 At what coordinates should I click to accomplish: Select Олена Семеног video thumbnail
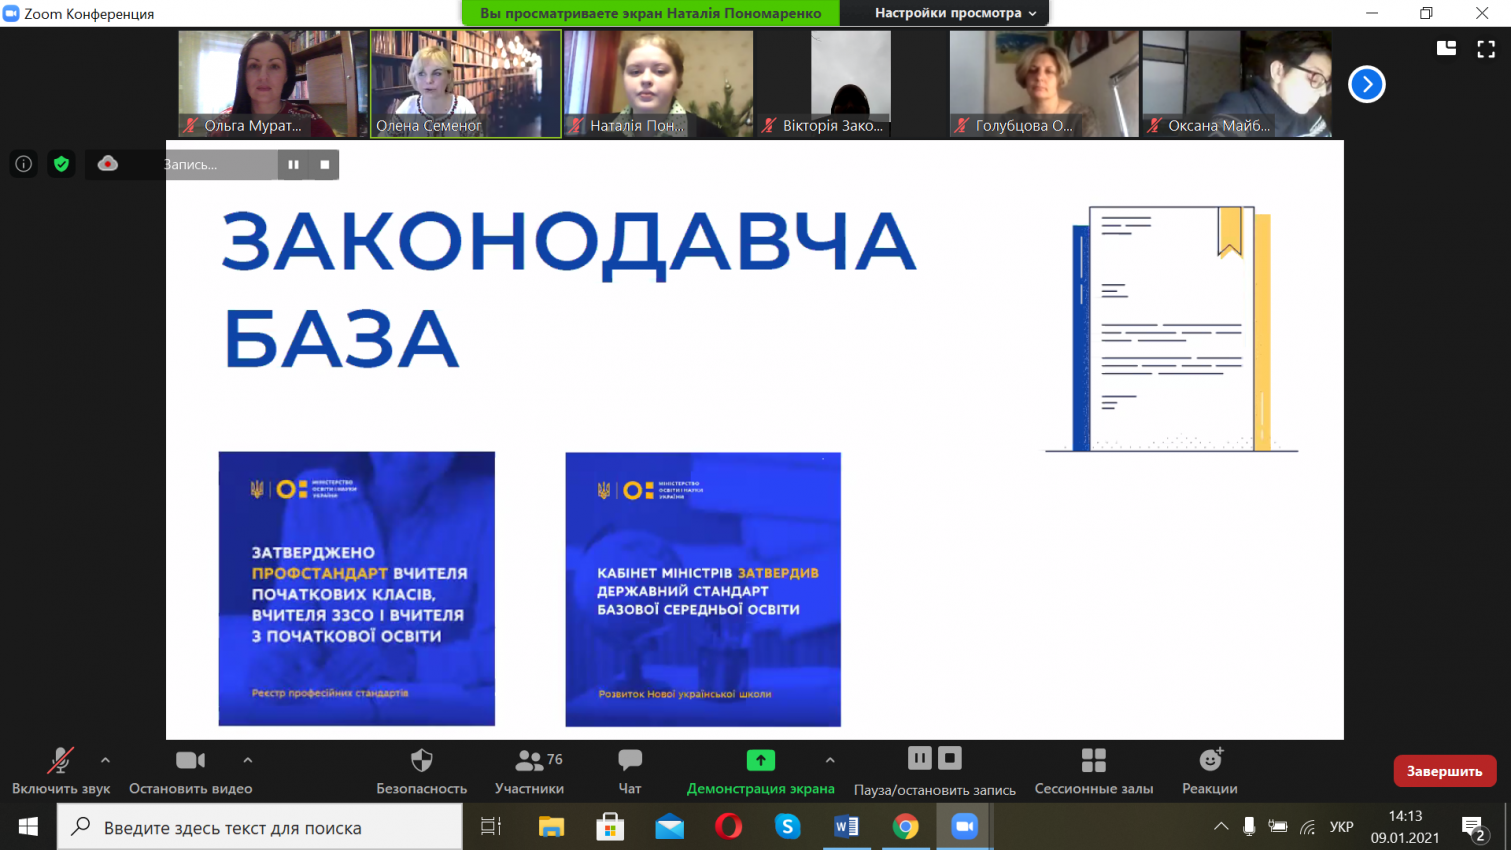[x=466, y=84]
